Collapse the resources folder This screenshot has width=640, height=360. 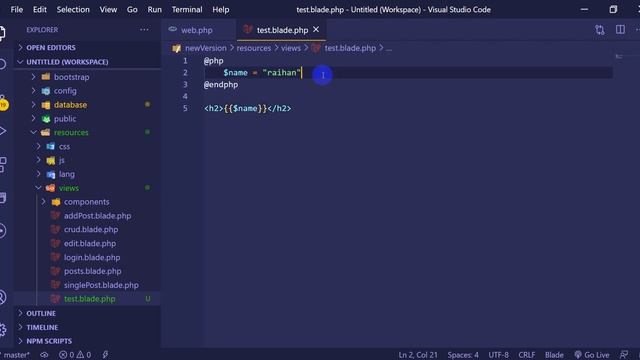(71, 132)
